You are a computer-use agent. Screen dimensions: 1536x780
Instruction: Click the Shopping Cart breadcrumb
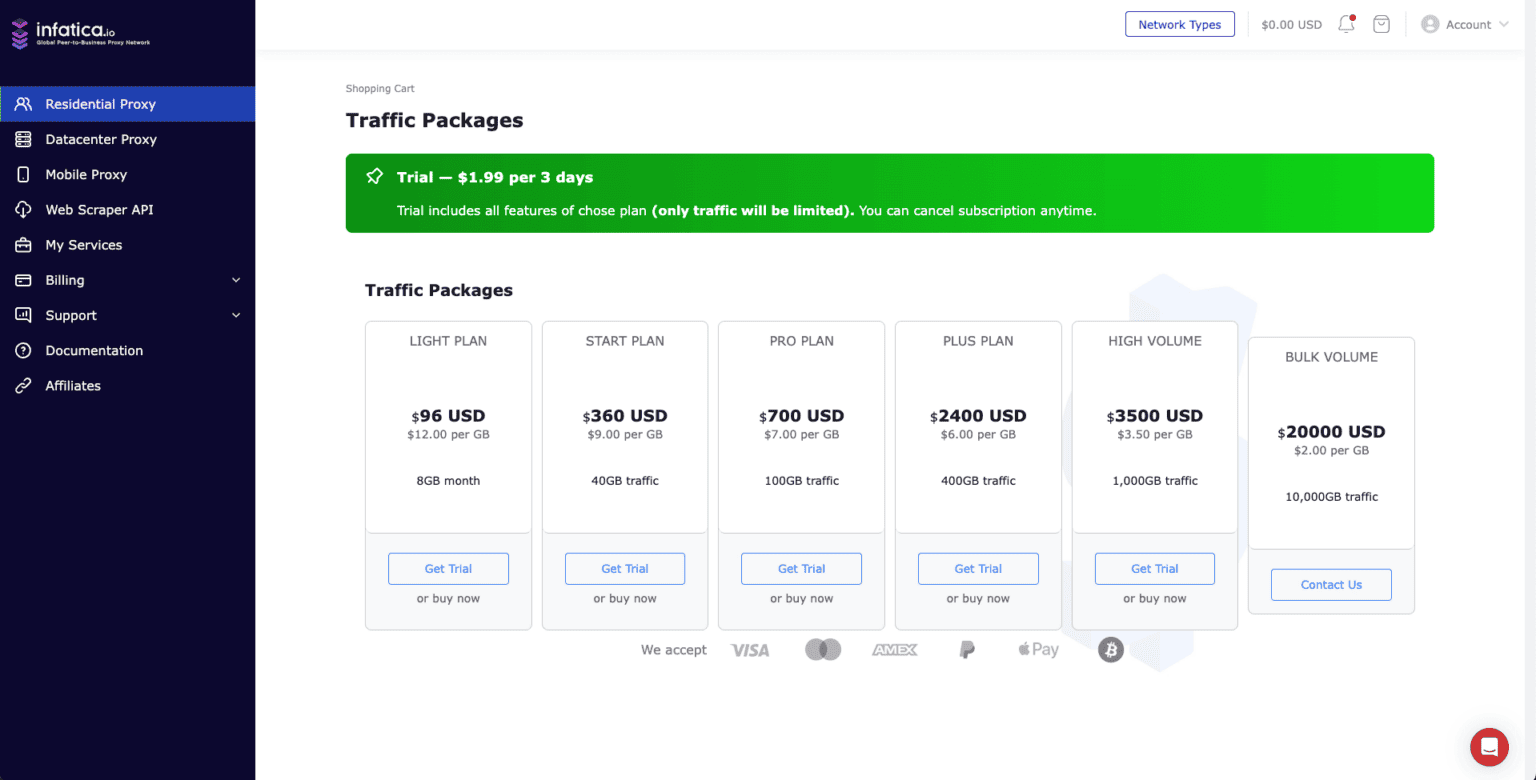(380, 88)
